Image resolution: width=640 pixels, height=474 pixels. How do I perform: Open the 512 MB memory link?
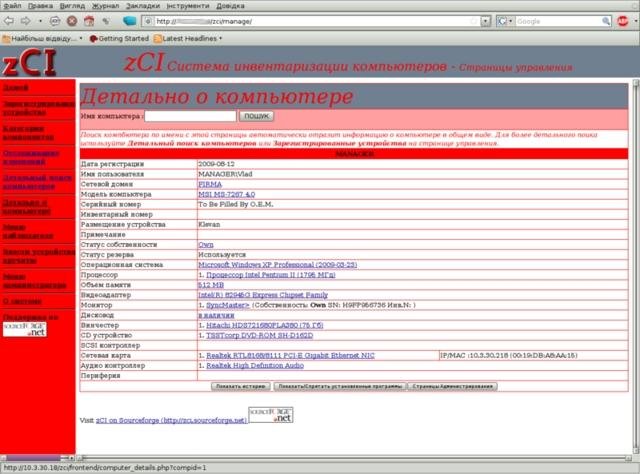[211, 285]
